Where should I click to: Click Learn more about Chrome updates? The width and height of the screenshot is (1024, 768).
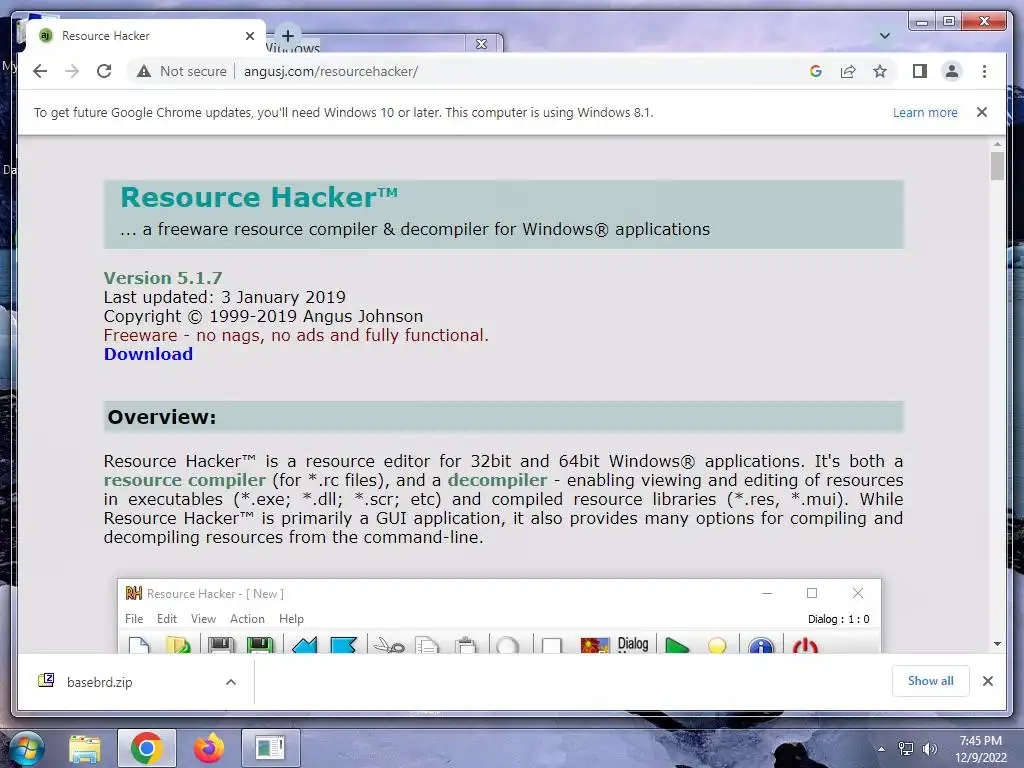pos(925,112)
